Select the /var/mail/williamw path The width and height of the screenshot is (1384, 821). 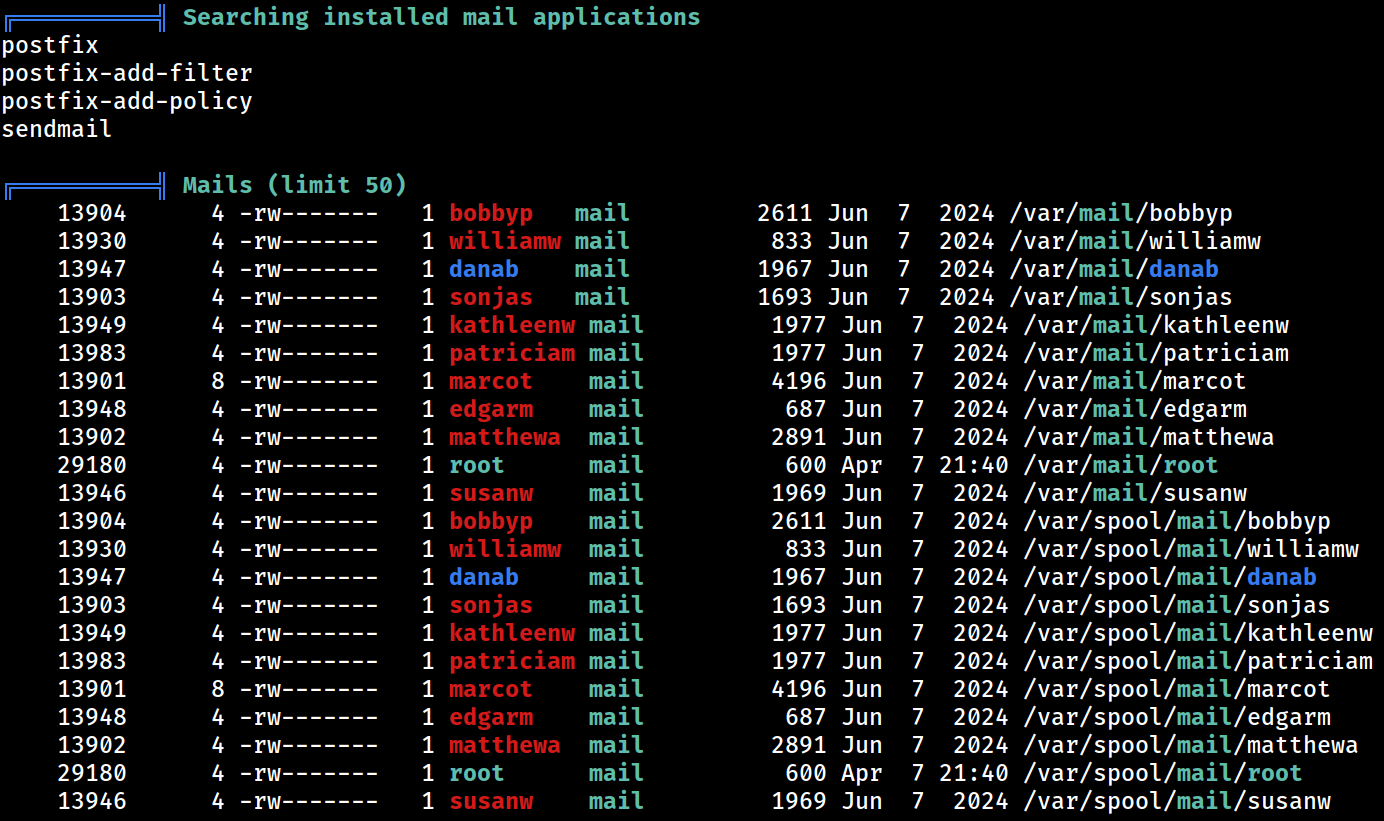coord(1135,241)
